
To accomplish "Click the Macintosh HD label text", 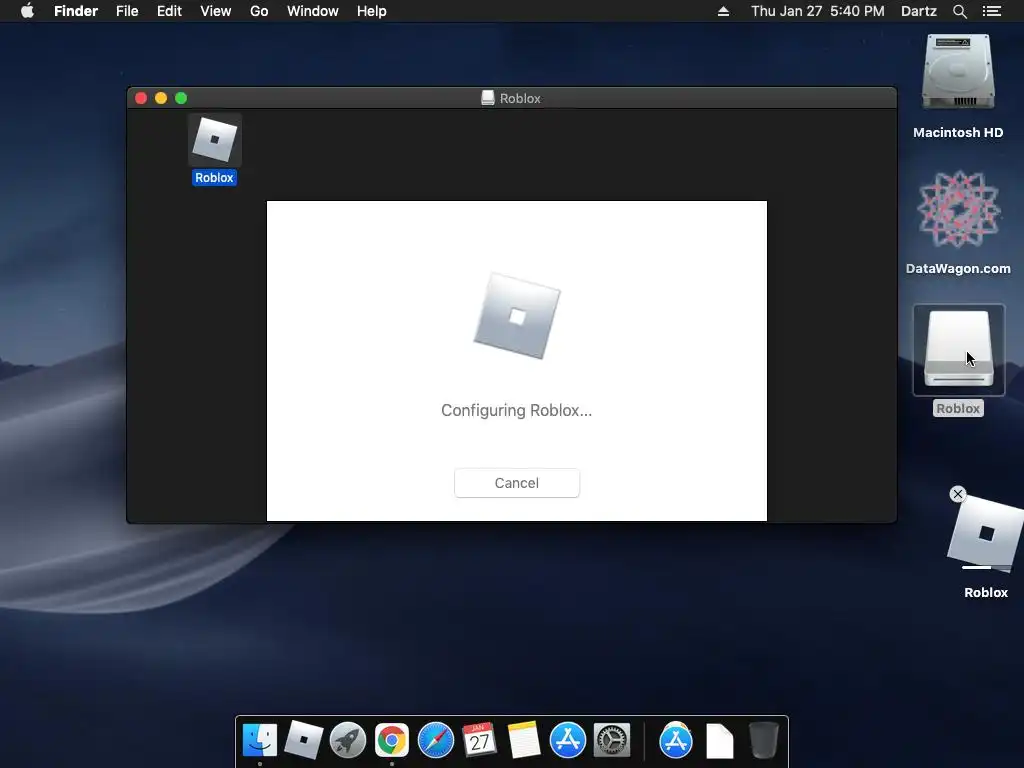I will point(958,133).
